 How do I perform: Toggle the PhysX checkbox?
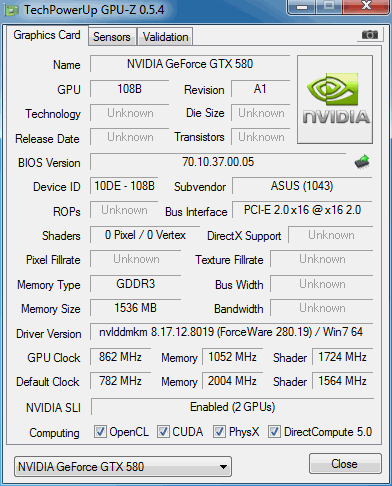[219, 432]
